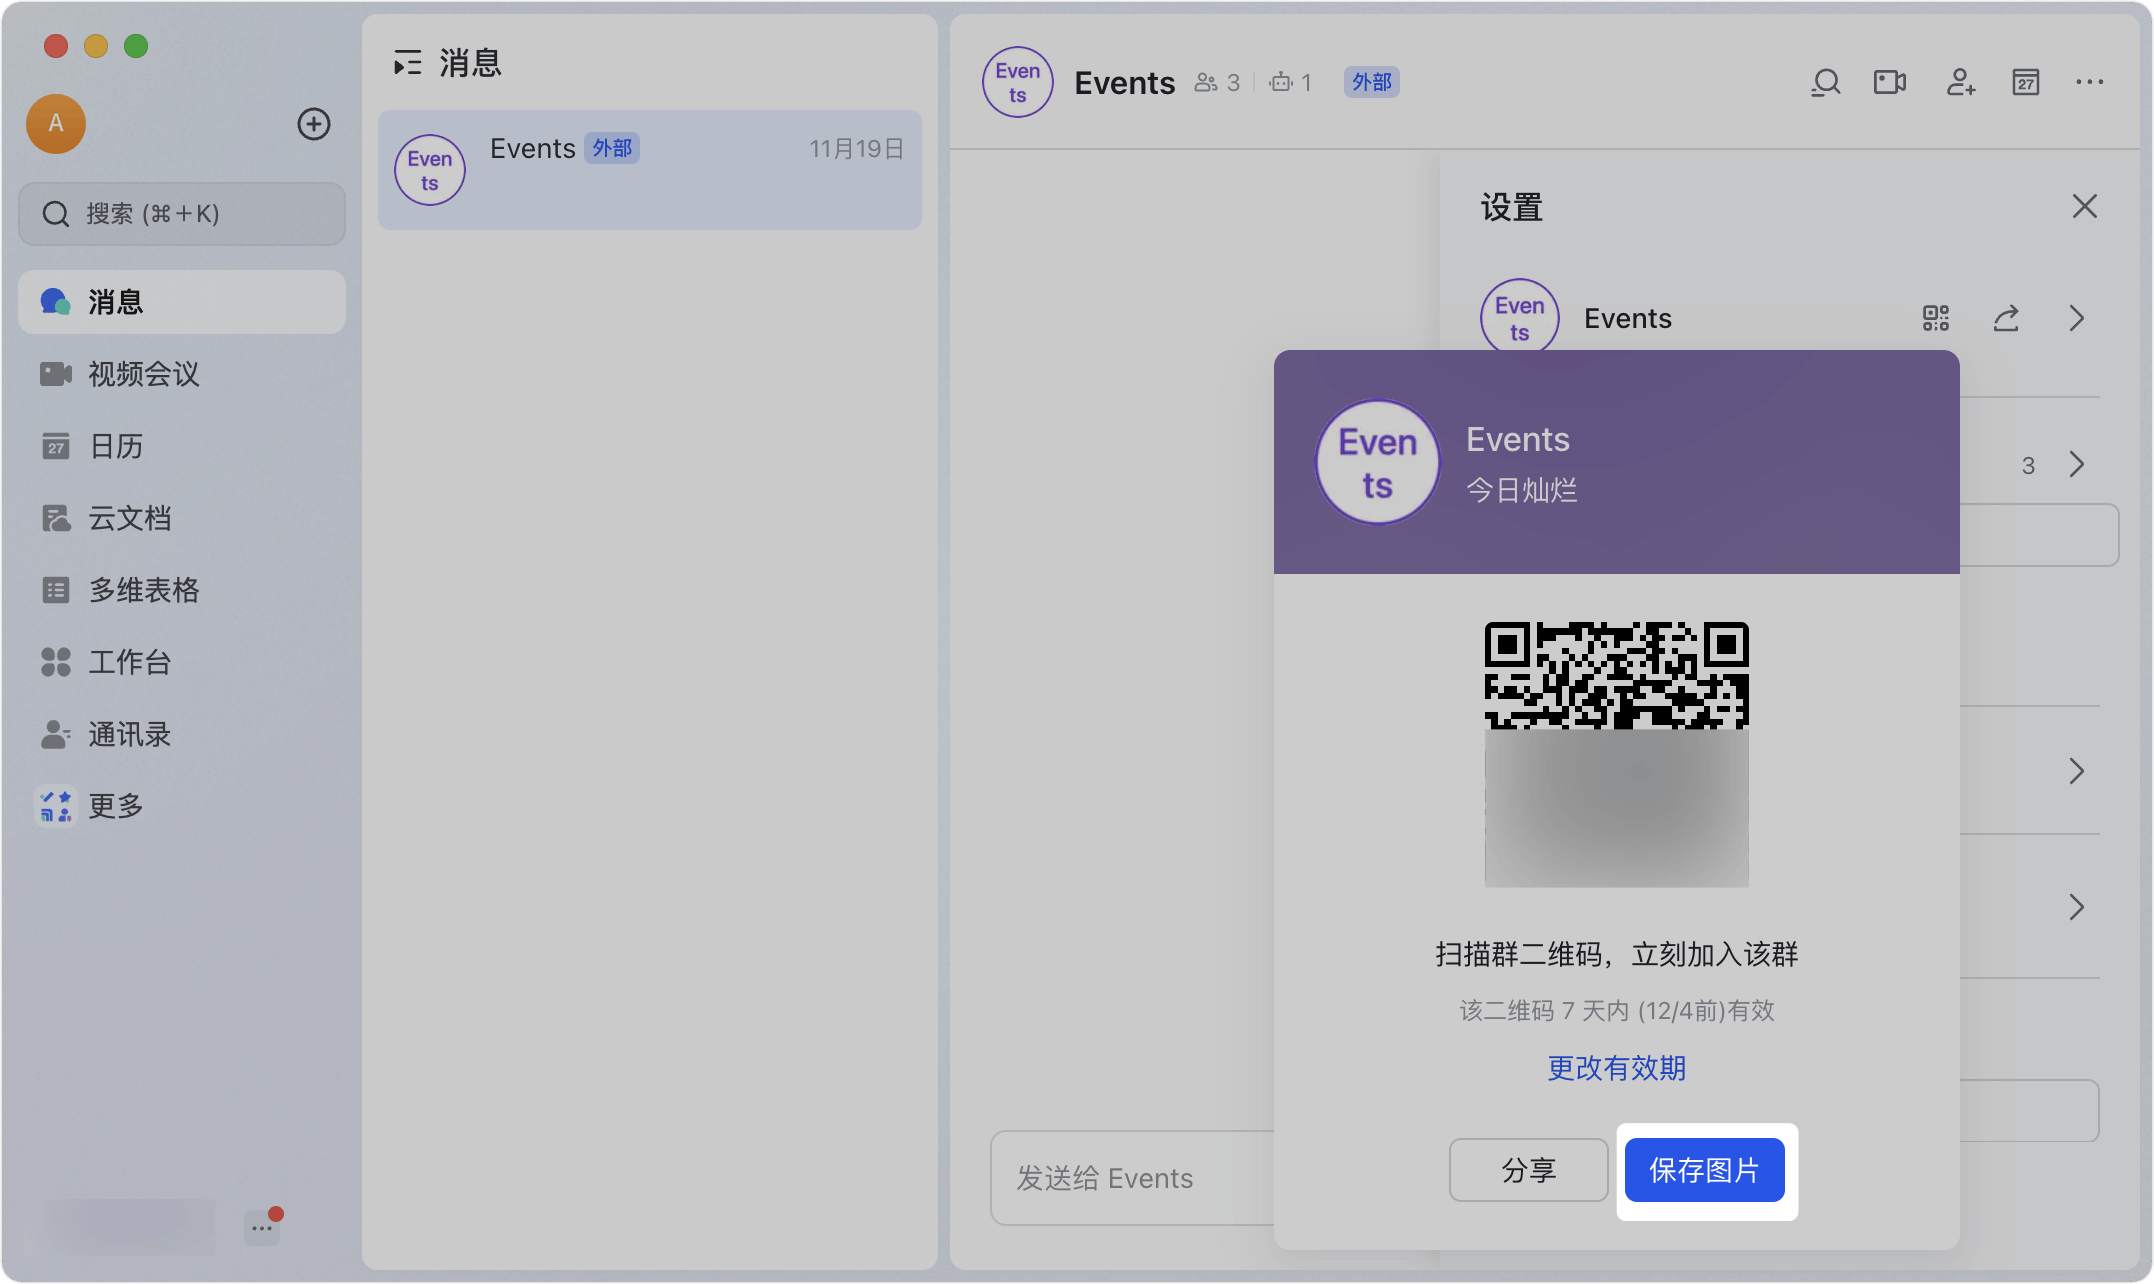Click the 11月19日 date on Events conversation

point(857,149)
